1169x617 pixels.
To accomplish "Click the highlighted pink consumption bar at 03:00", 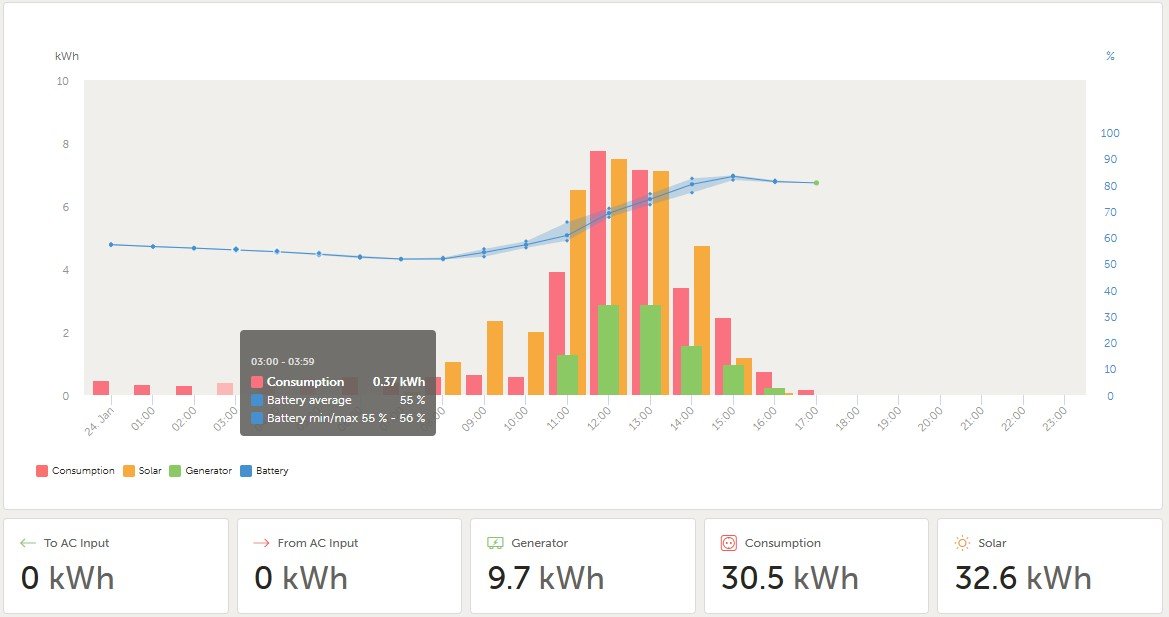I will coord(225,388).
